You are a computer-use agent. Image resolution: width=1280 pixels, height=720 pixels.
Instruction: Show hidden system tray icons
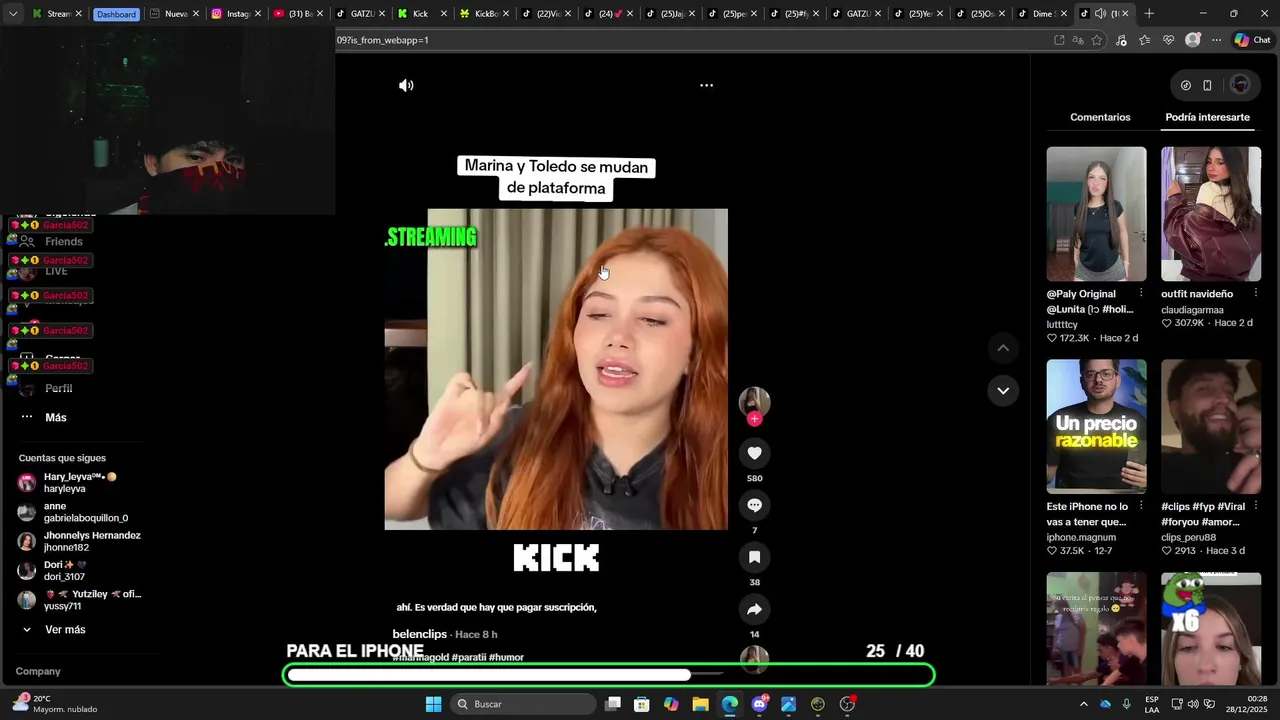pyautogui.click(x=1083, y=704)
